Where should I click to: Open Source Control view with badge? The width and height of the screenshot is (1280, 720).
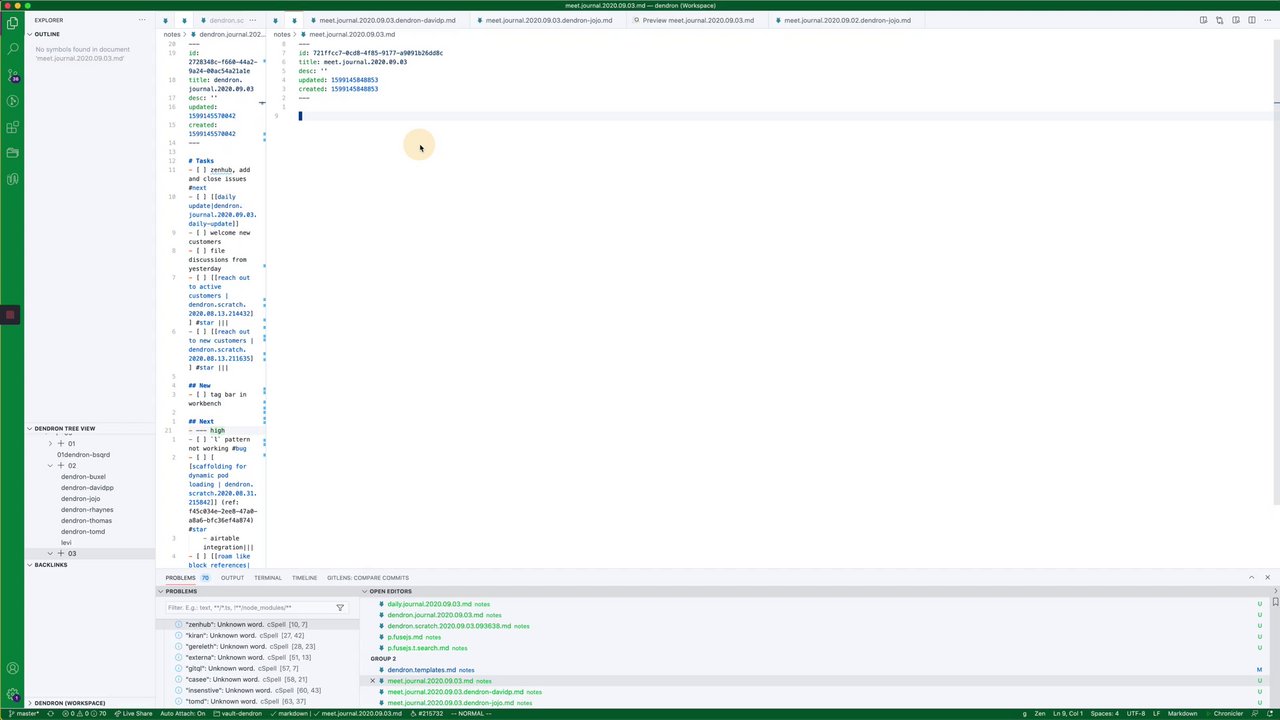[x=13, y=74]
